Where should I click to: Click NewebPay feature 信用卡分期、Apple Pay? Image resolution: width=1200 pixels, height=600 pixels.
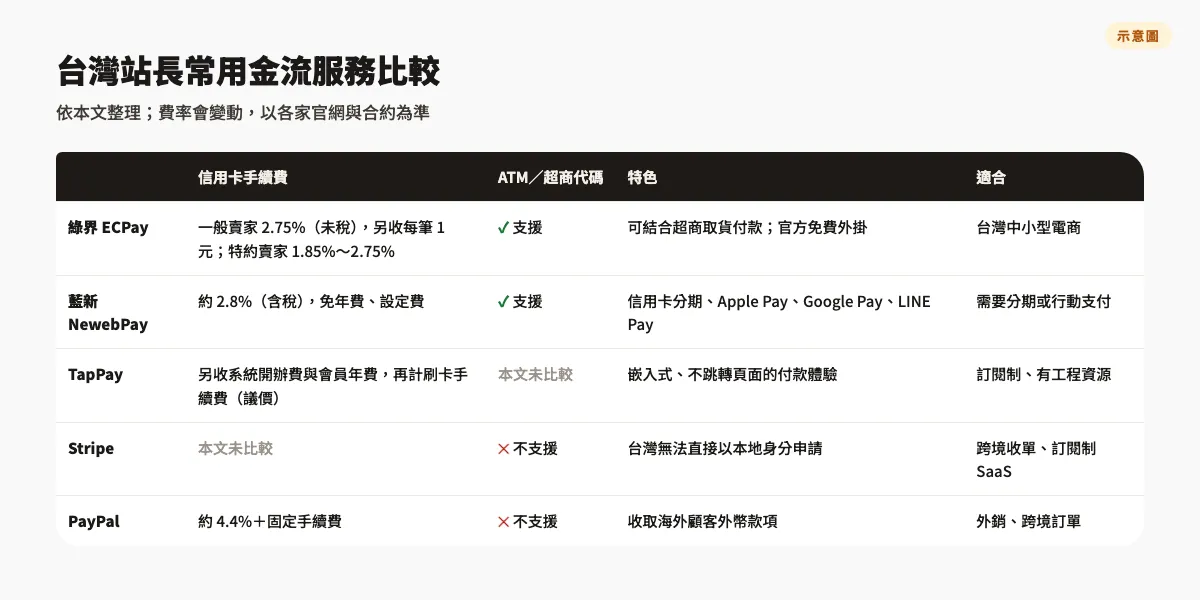coord(708,301)
